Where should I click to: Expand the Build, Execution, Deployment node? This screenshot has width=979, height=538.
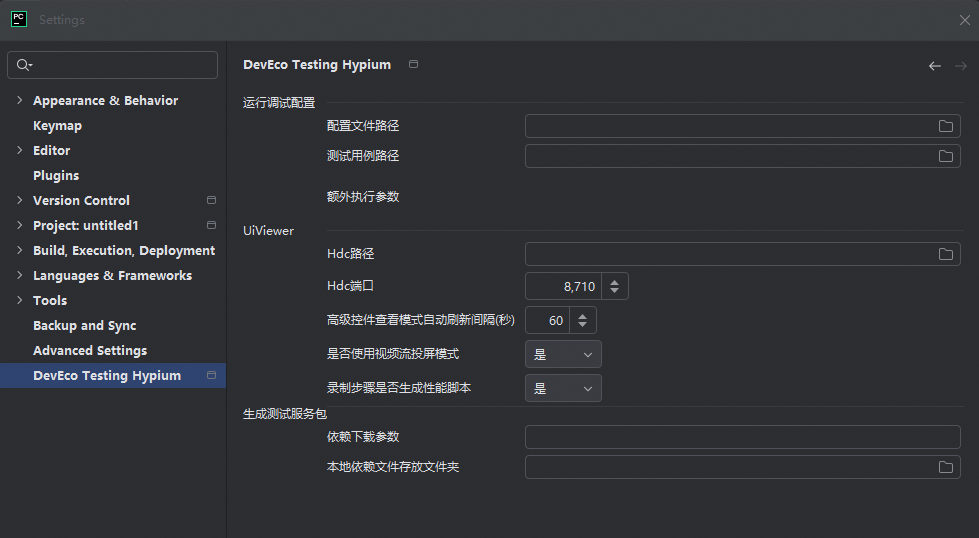(x=19, y=250)
